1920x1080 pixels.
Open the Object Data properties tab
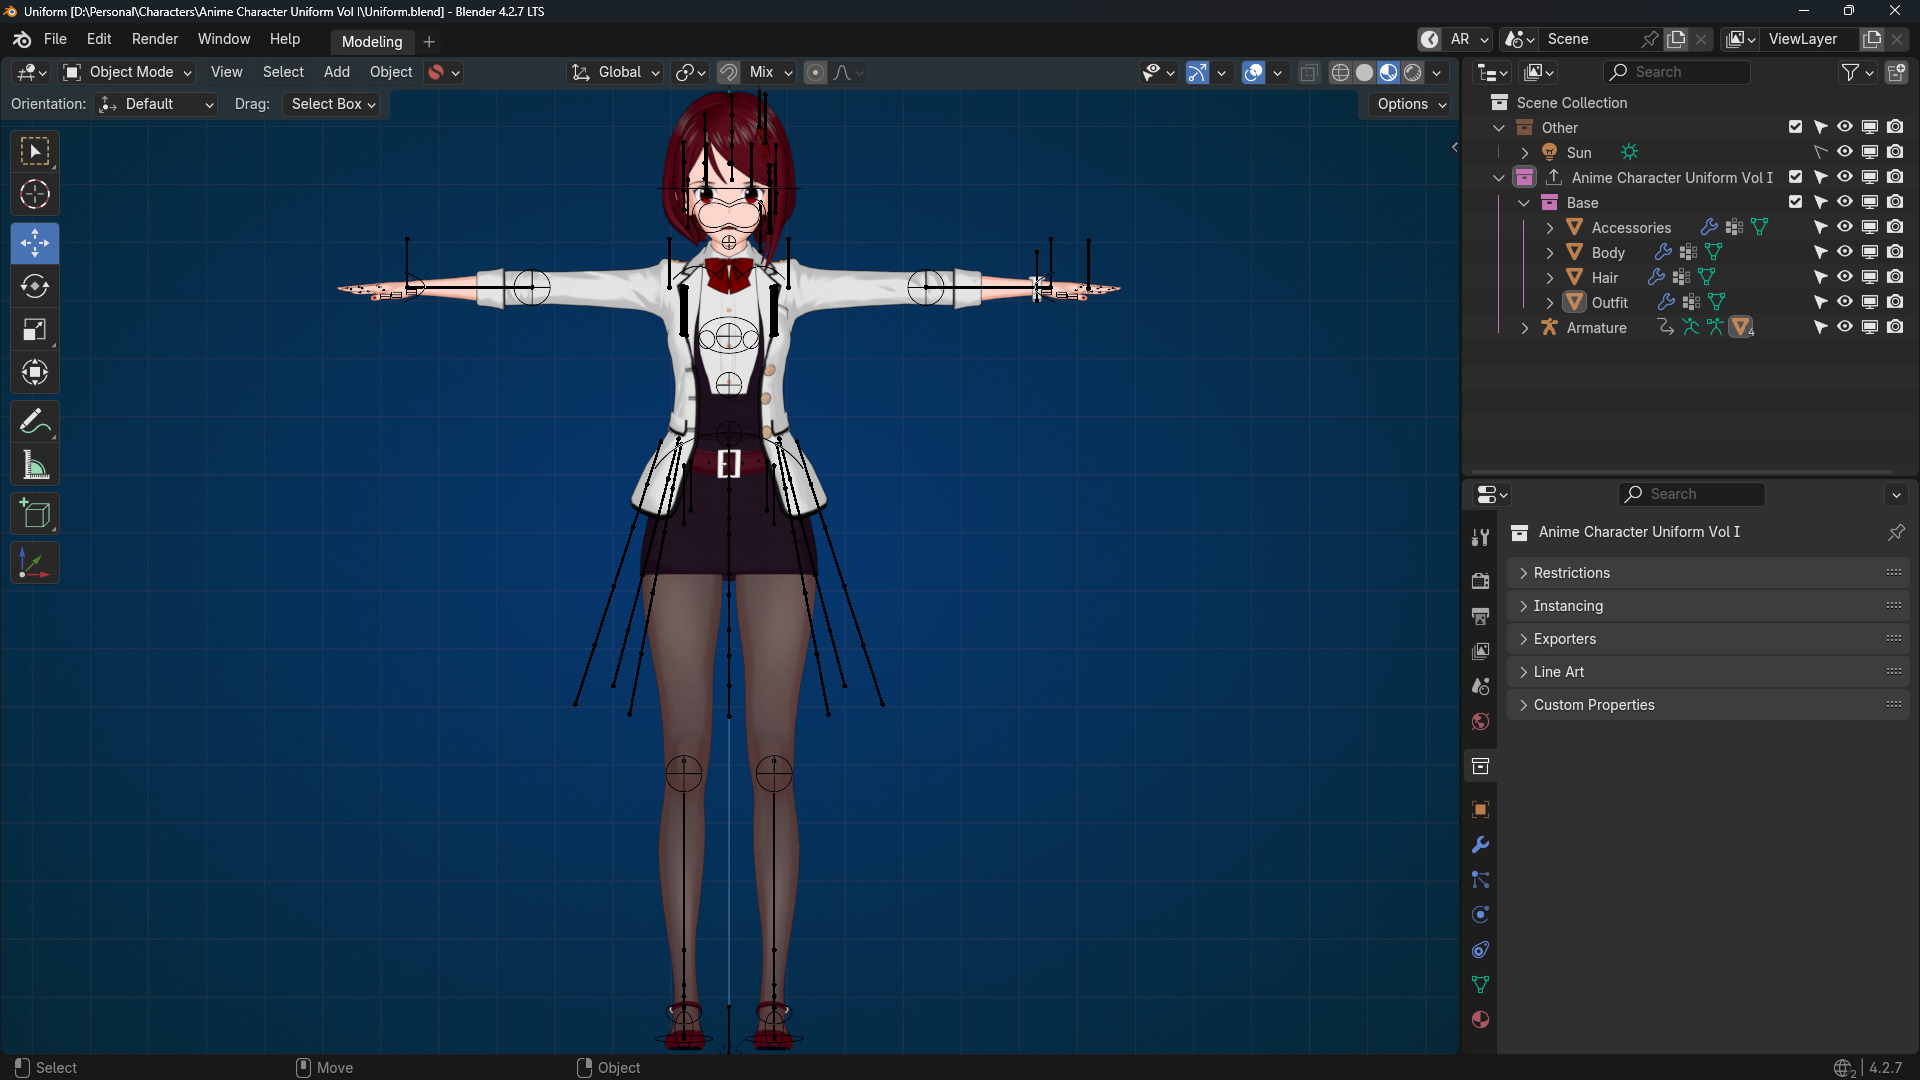1481,984
